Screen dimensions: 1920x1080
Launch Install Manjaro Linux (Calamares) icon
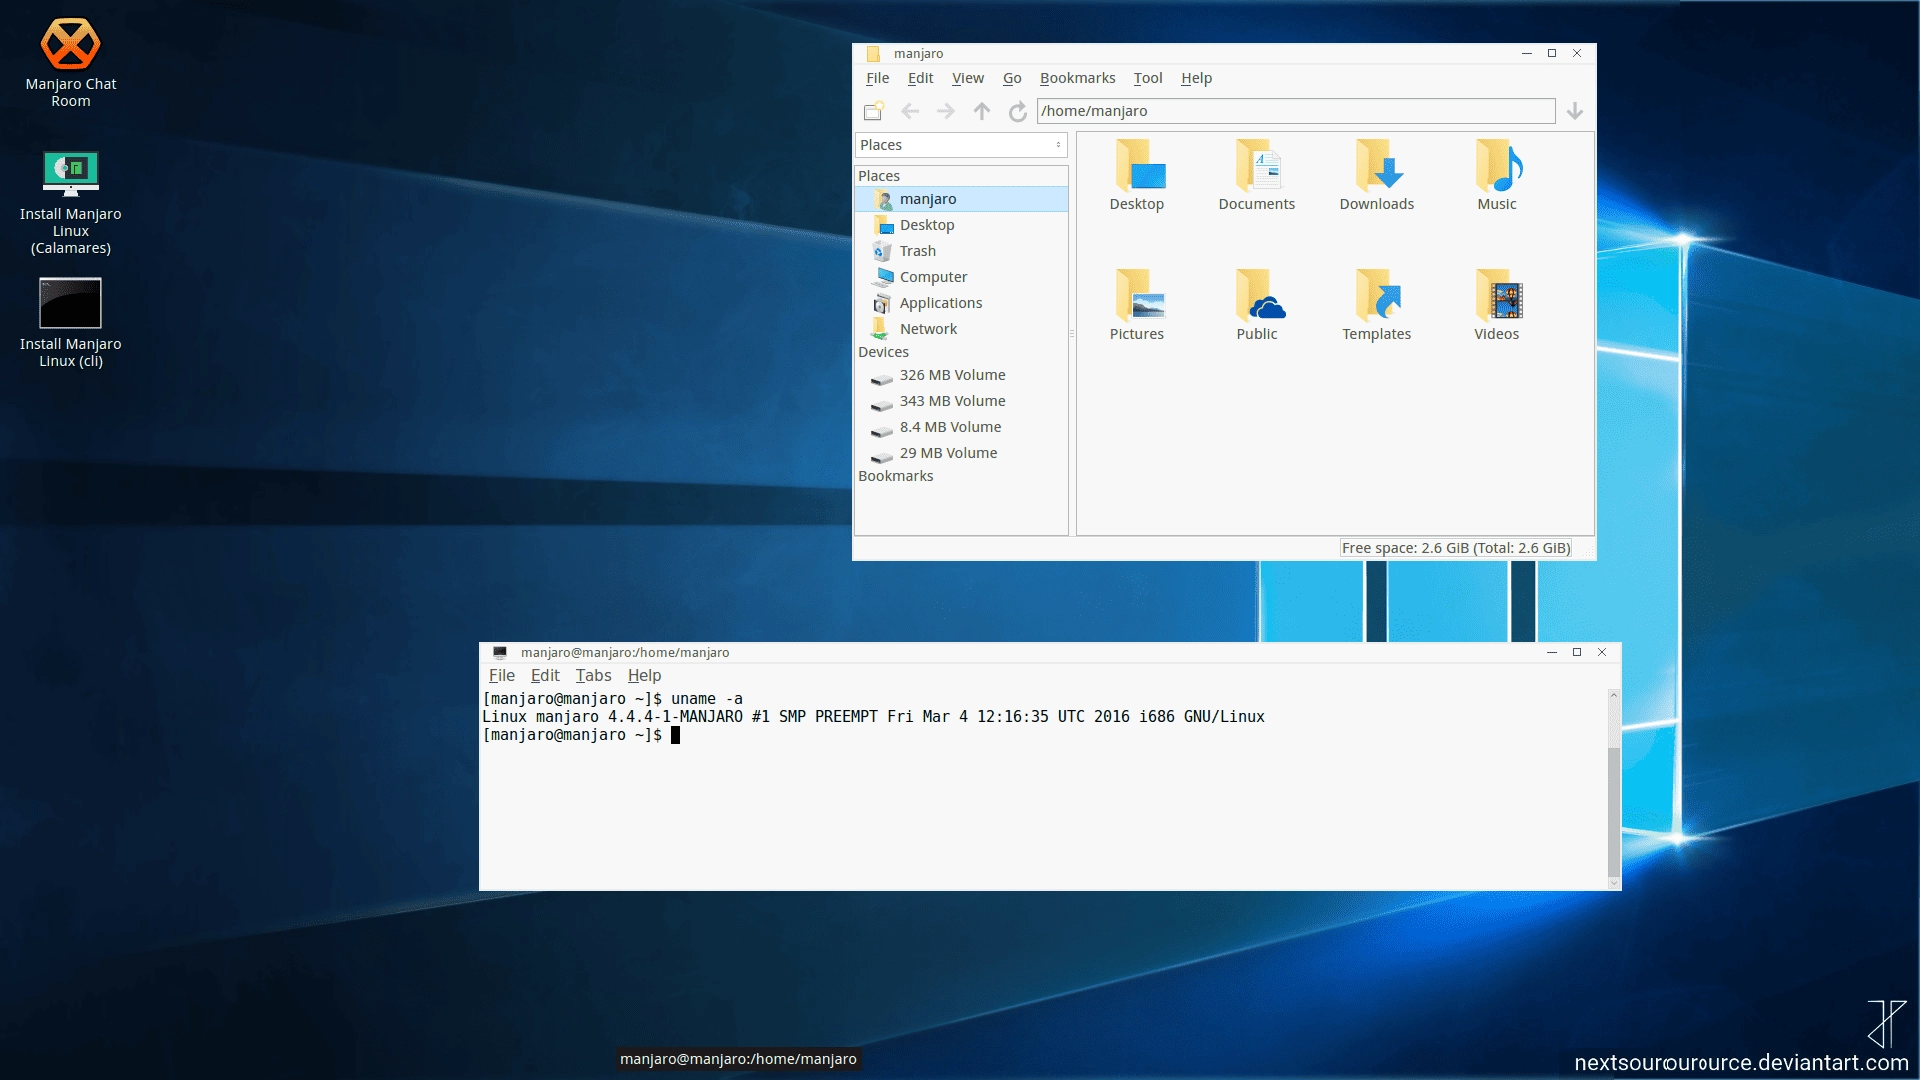coord(70,203)
